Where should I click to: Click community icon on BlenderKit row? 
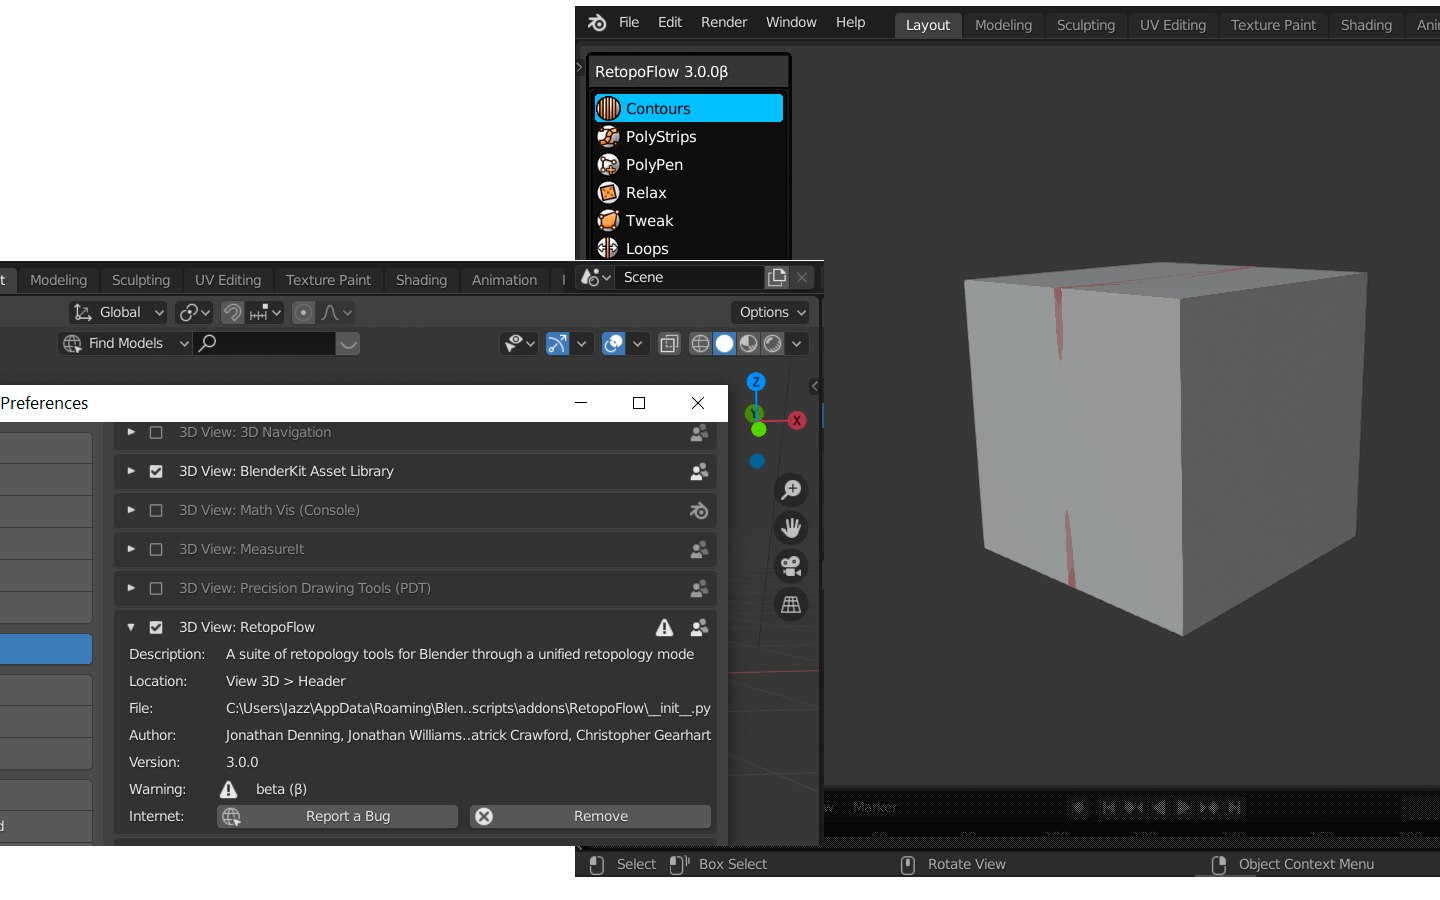[x=699, y=471]
